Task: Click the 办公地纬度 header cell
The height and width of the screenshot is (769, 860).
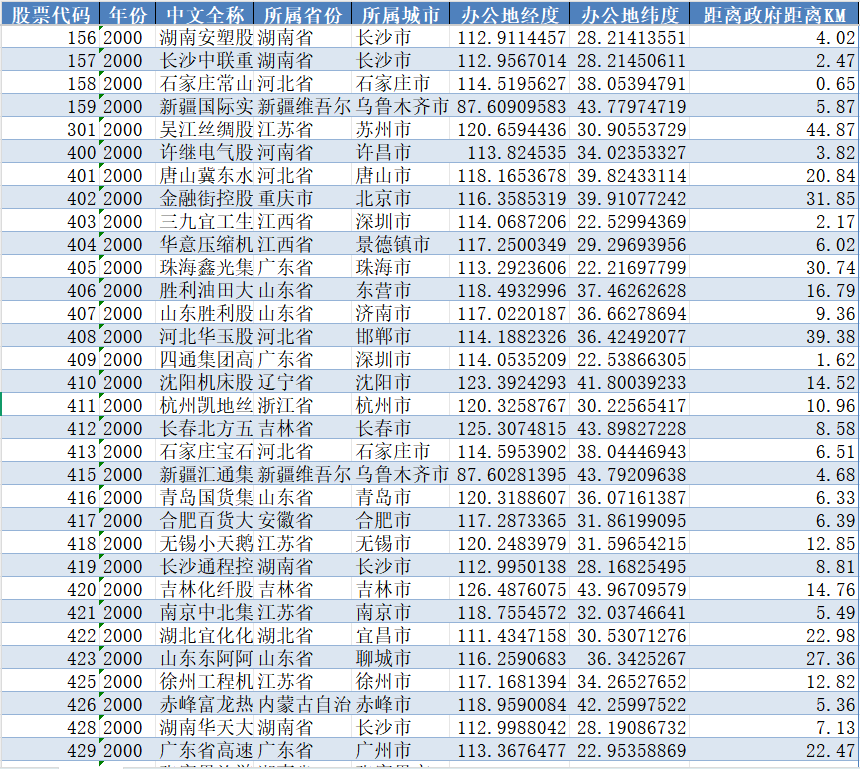Action: 630,15
